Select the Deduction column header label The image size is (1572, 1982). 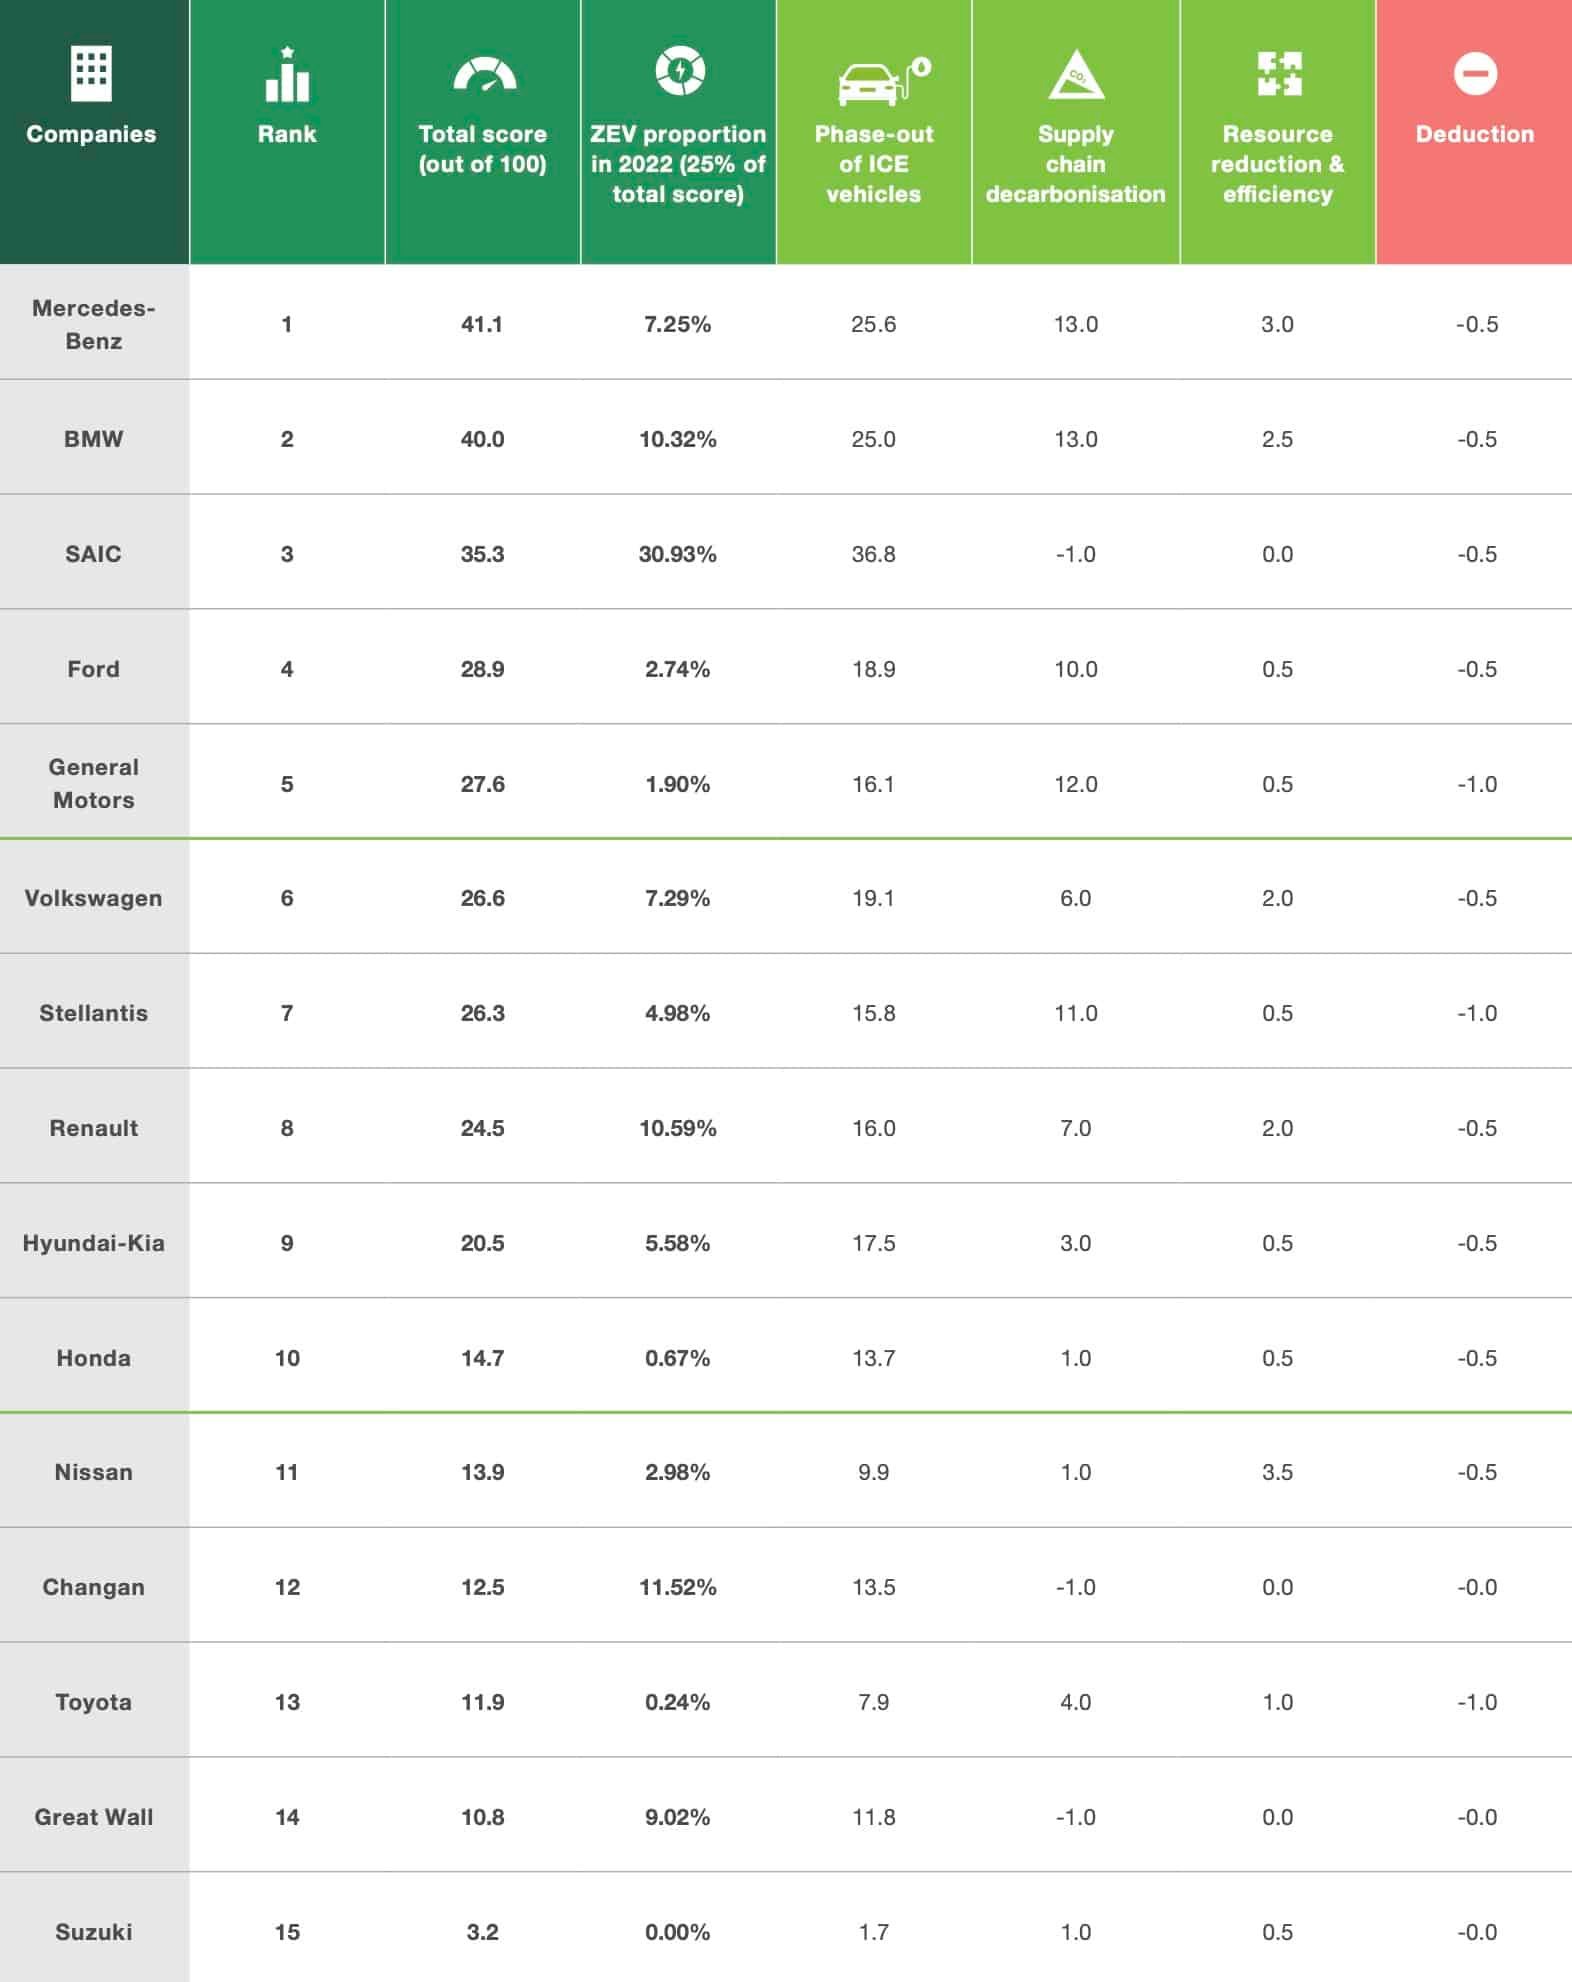[1475, 134]
